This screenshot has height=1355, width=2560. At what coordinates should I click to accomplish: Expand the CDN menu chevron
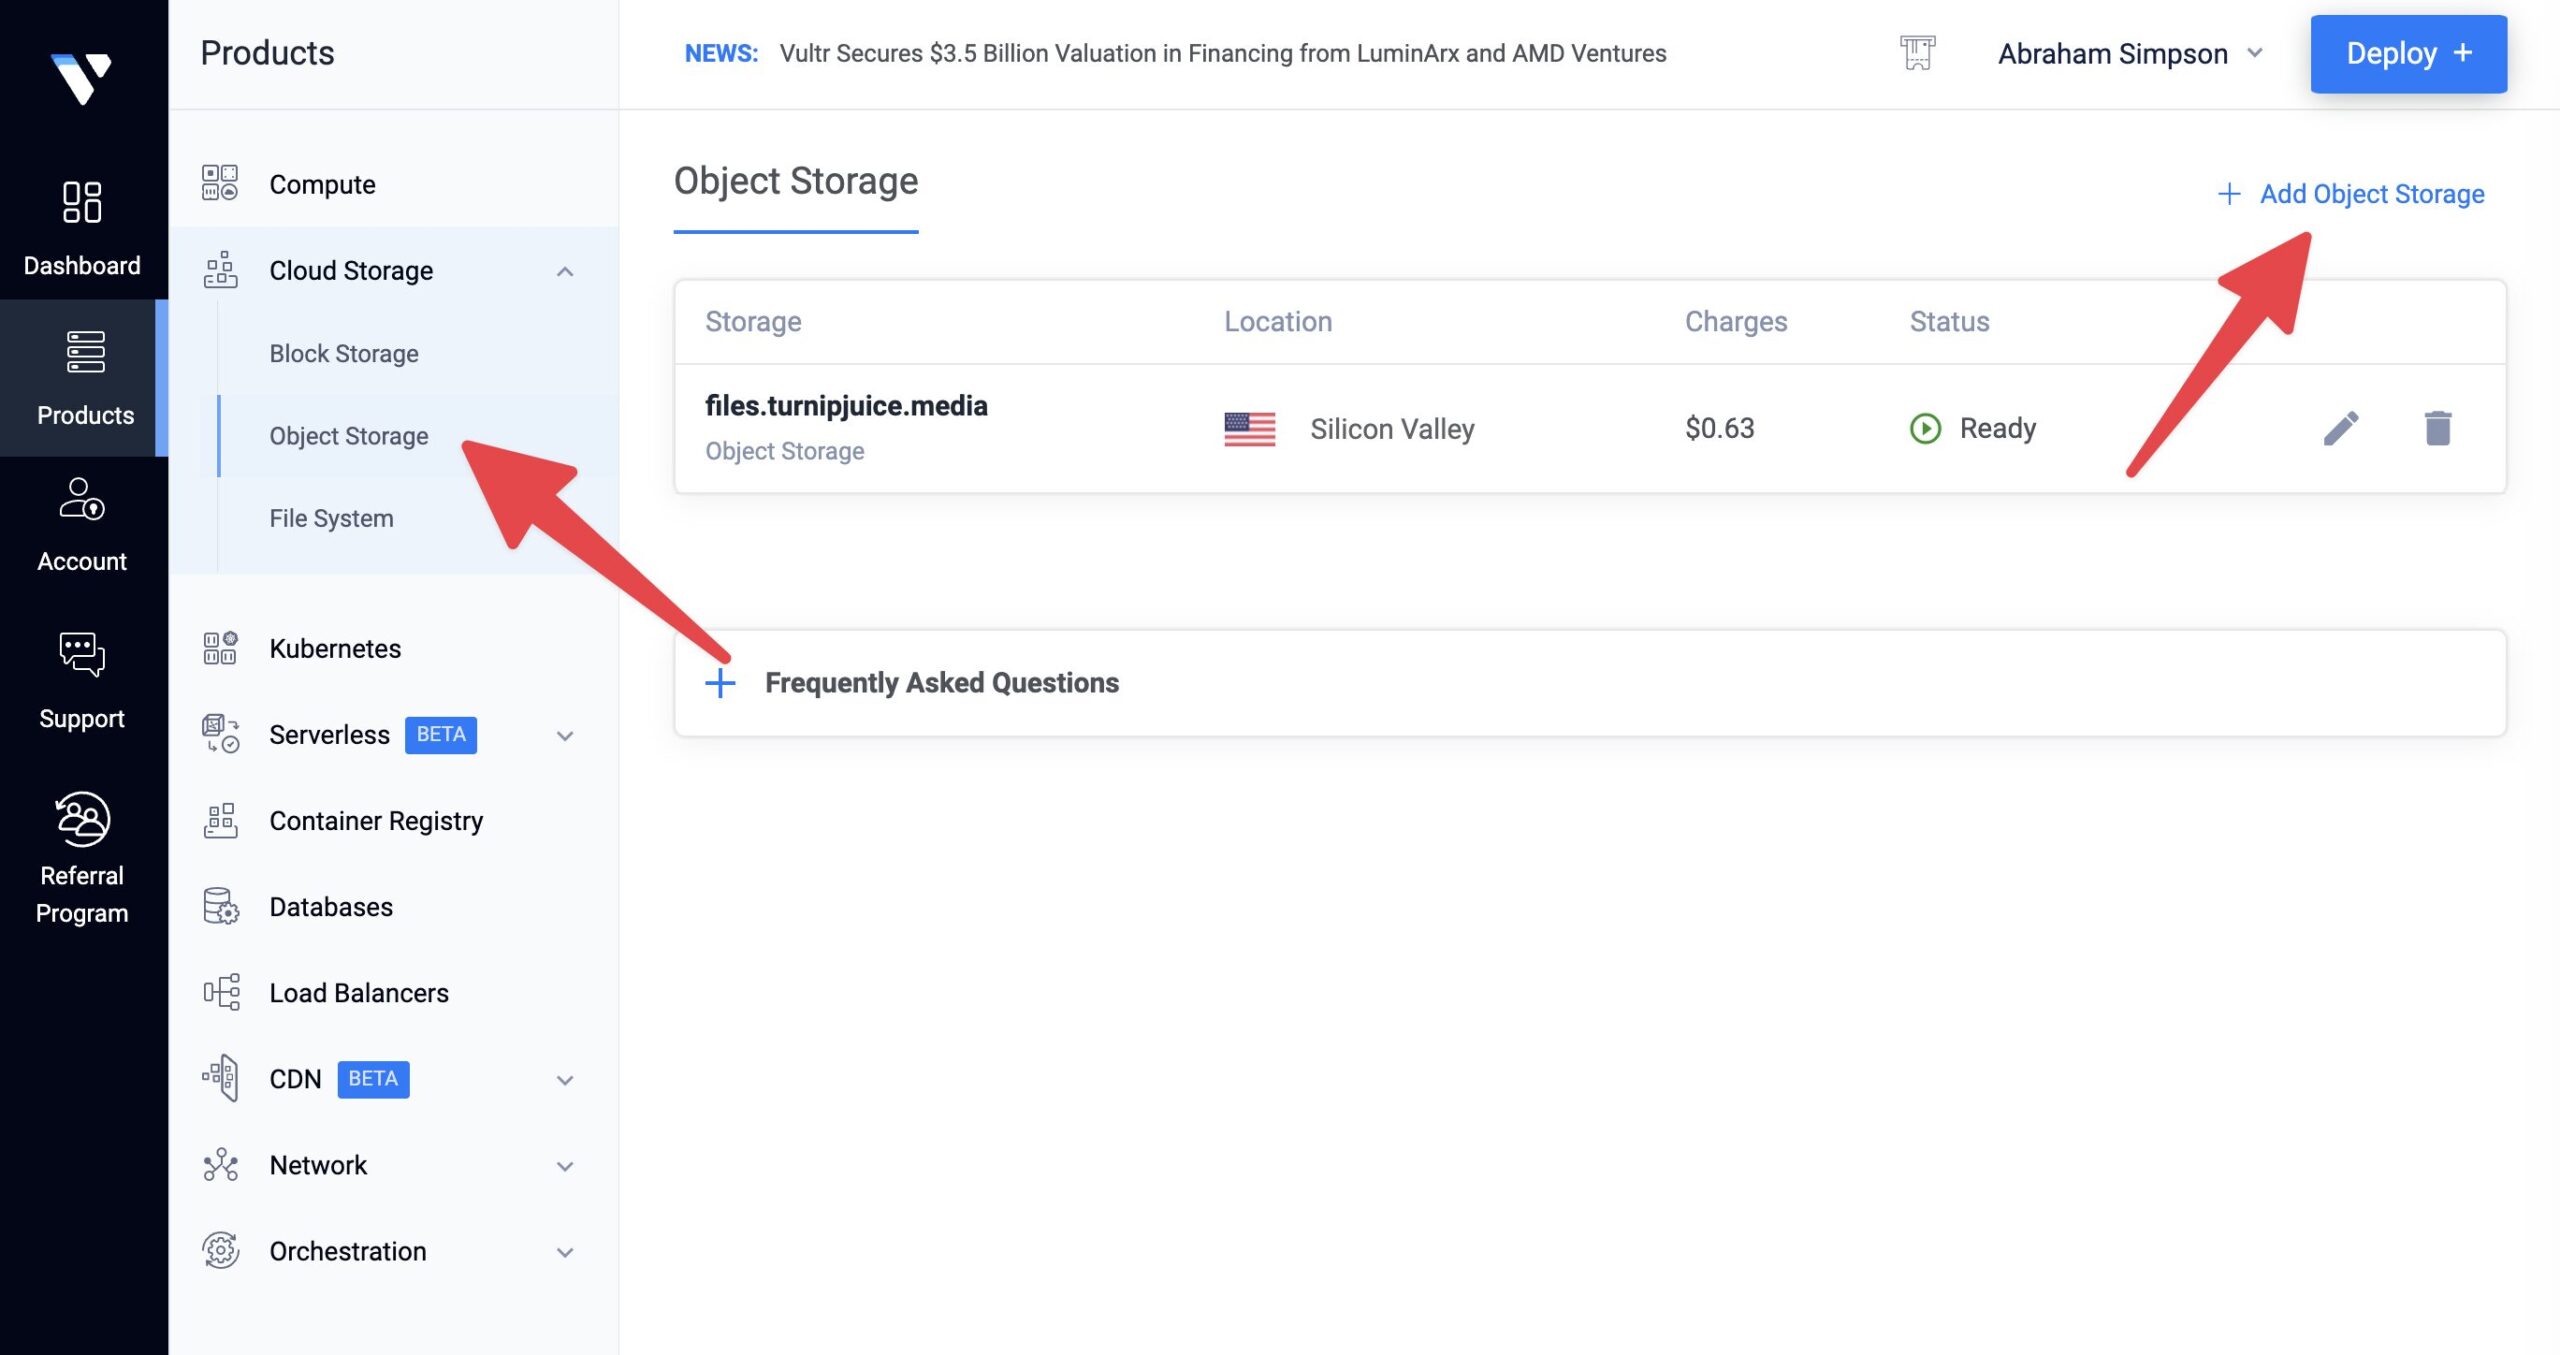(x=565, y=1080)
